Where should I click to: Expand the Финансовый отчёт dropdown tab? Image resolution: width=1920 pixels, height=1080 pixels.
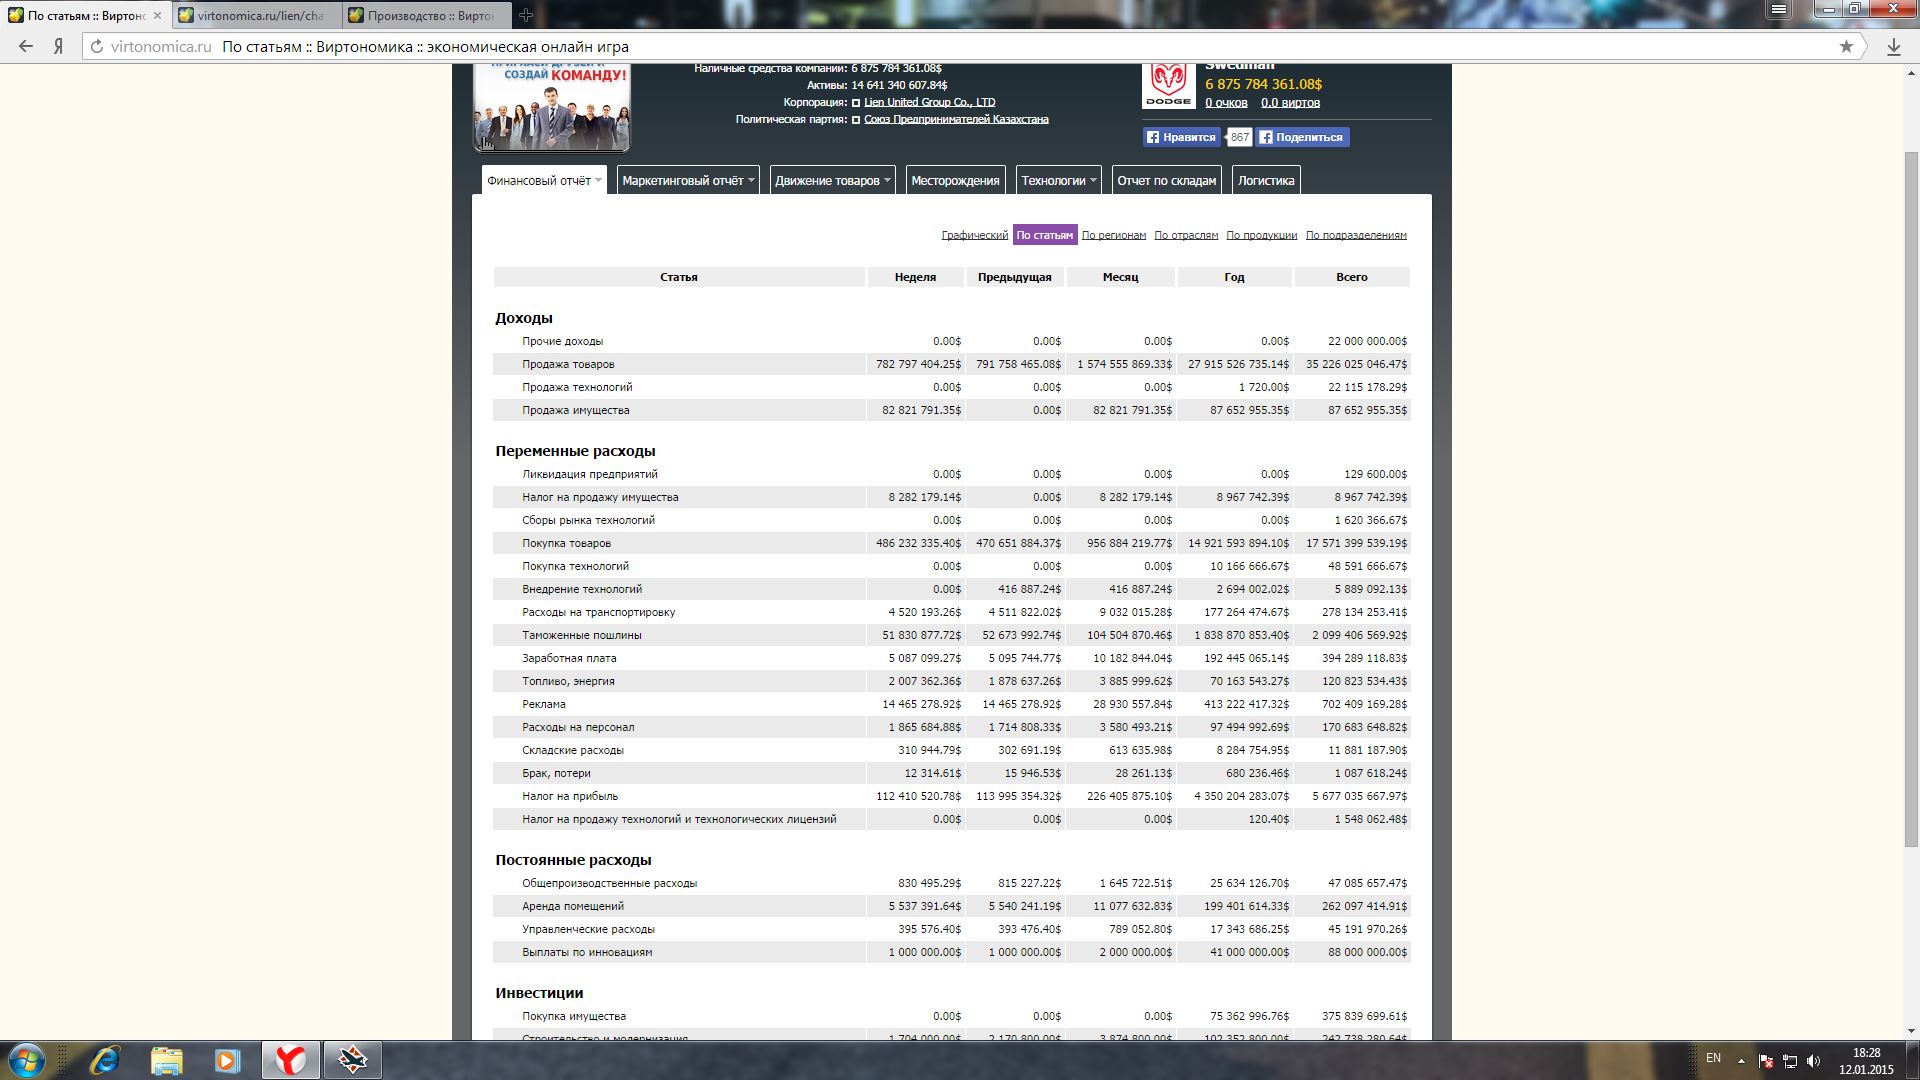544,181
